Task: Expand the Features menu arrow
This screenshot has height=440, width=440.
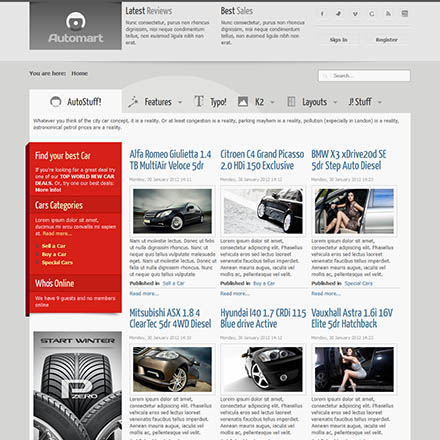Action: (x=180, y=102)
